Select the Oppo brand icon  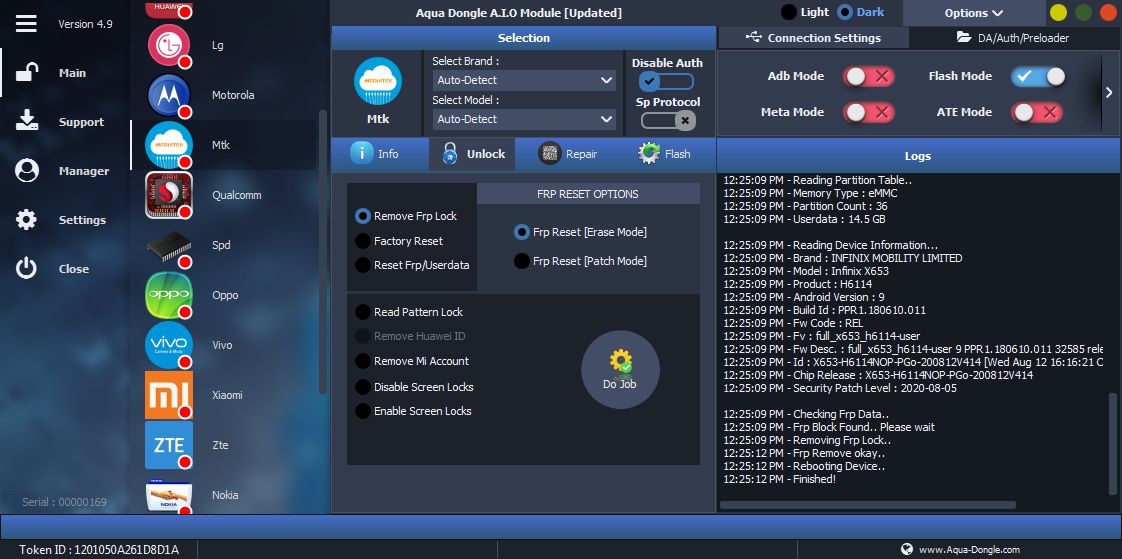coord(169,295)
